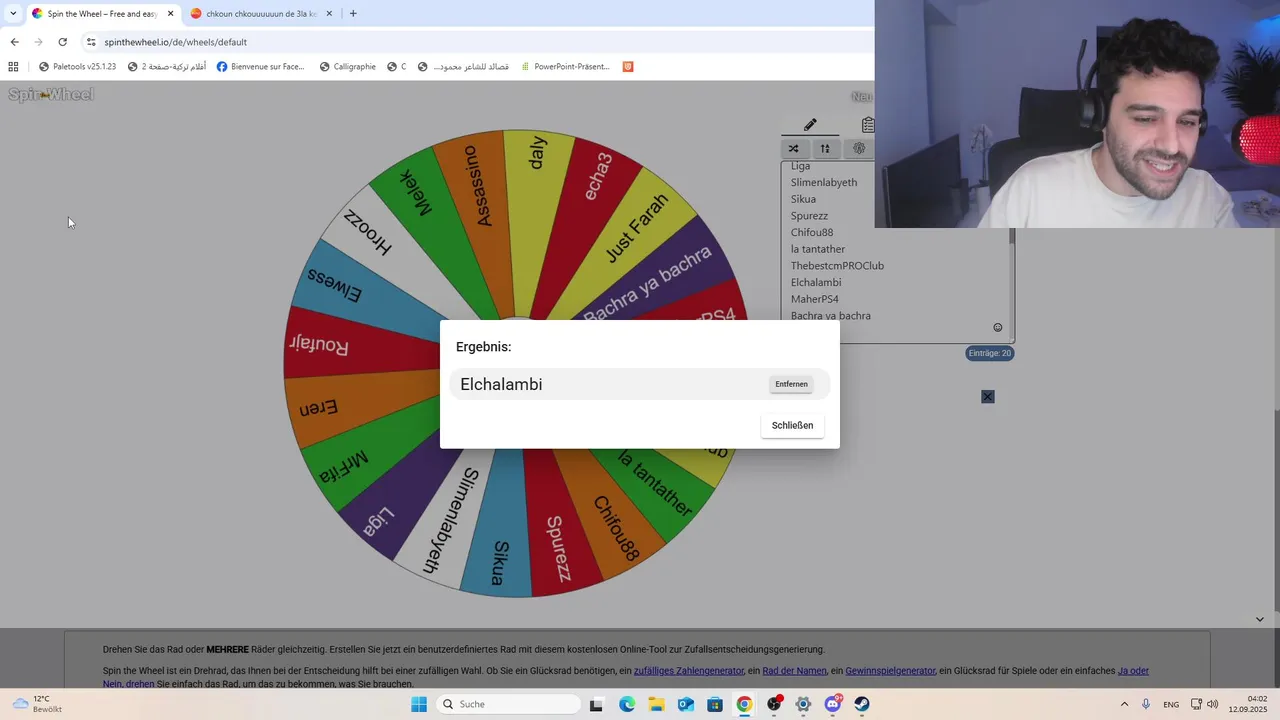This screenshot has width=1280, height=720.
Task: Click the microphone tray icon
Action: (x=1146, y=704)
